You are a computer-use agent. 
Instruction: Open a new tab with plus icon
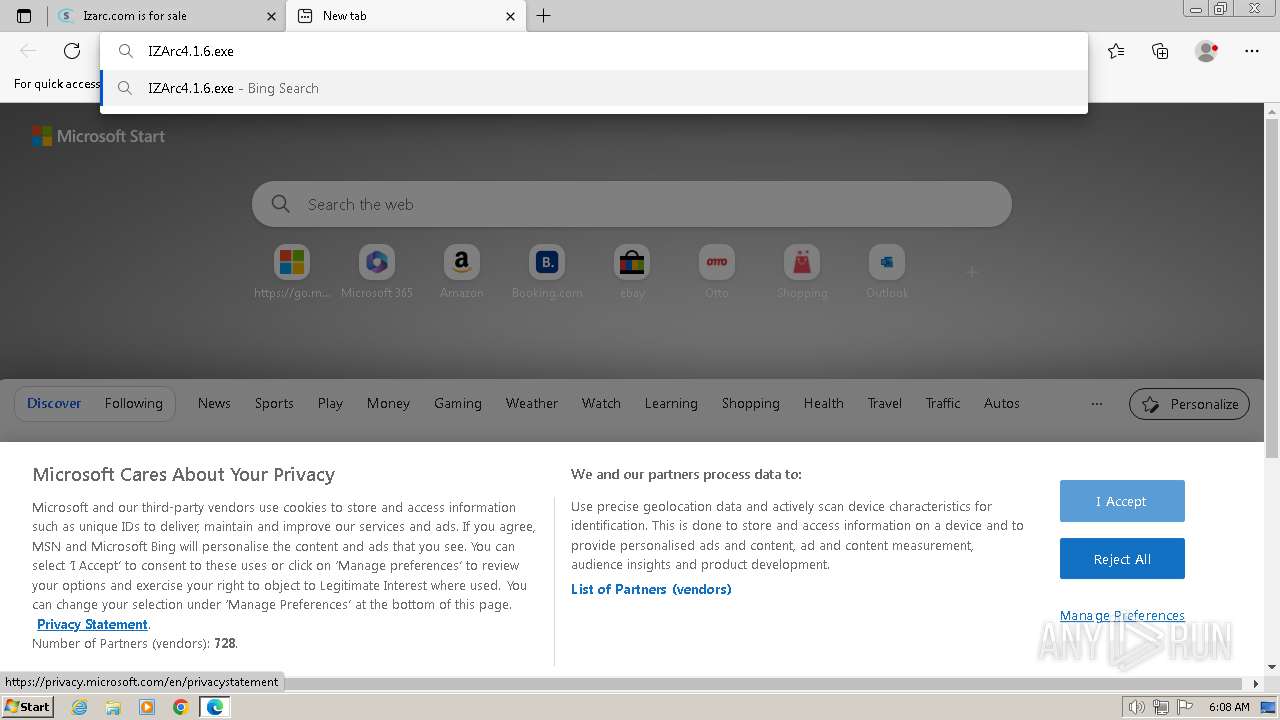click(x=543, y=16)
